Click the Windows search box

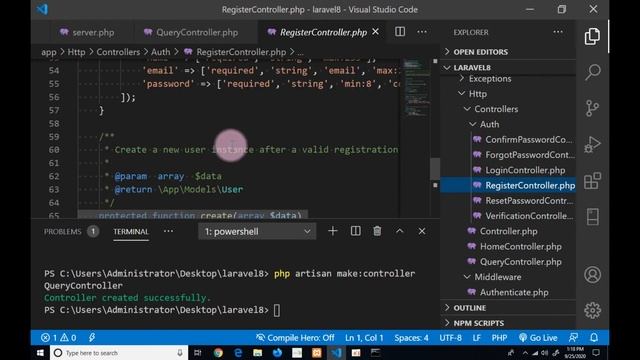(119, 353)
